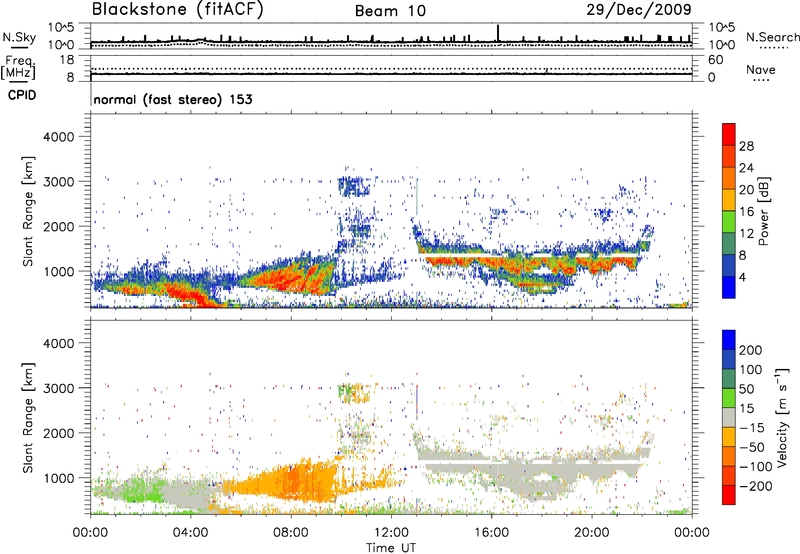Click the '18' tick on the frequency axis
Viewport: 800px width, 554px height.
click(67, 60)
